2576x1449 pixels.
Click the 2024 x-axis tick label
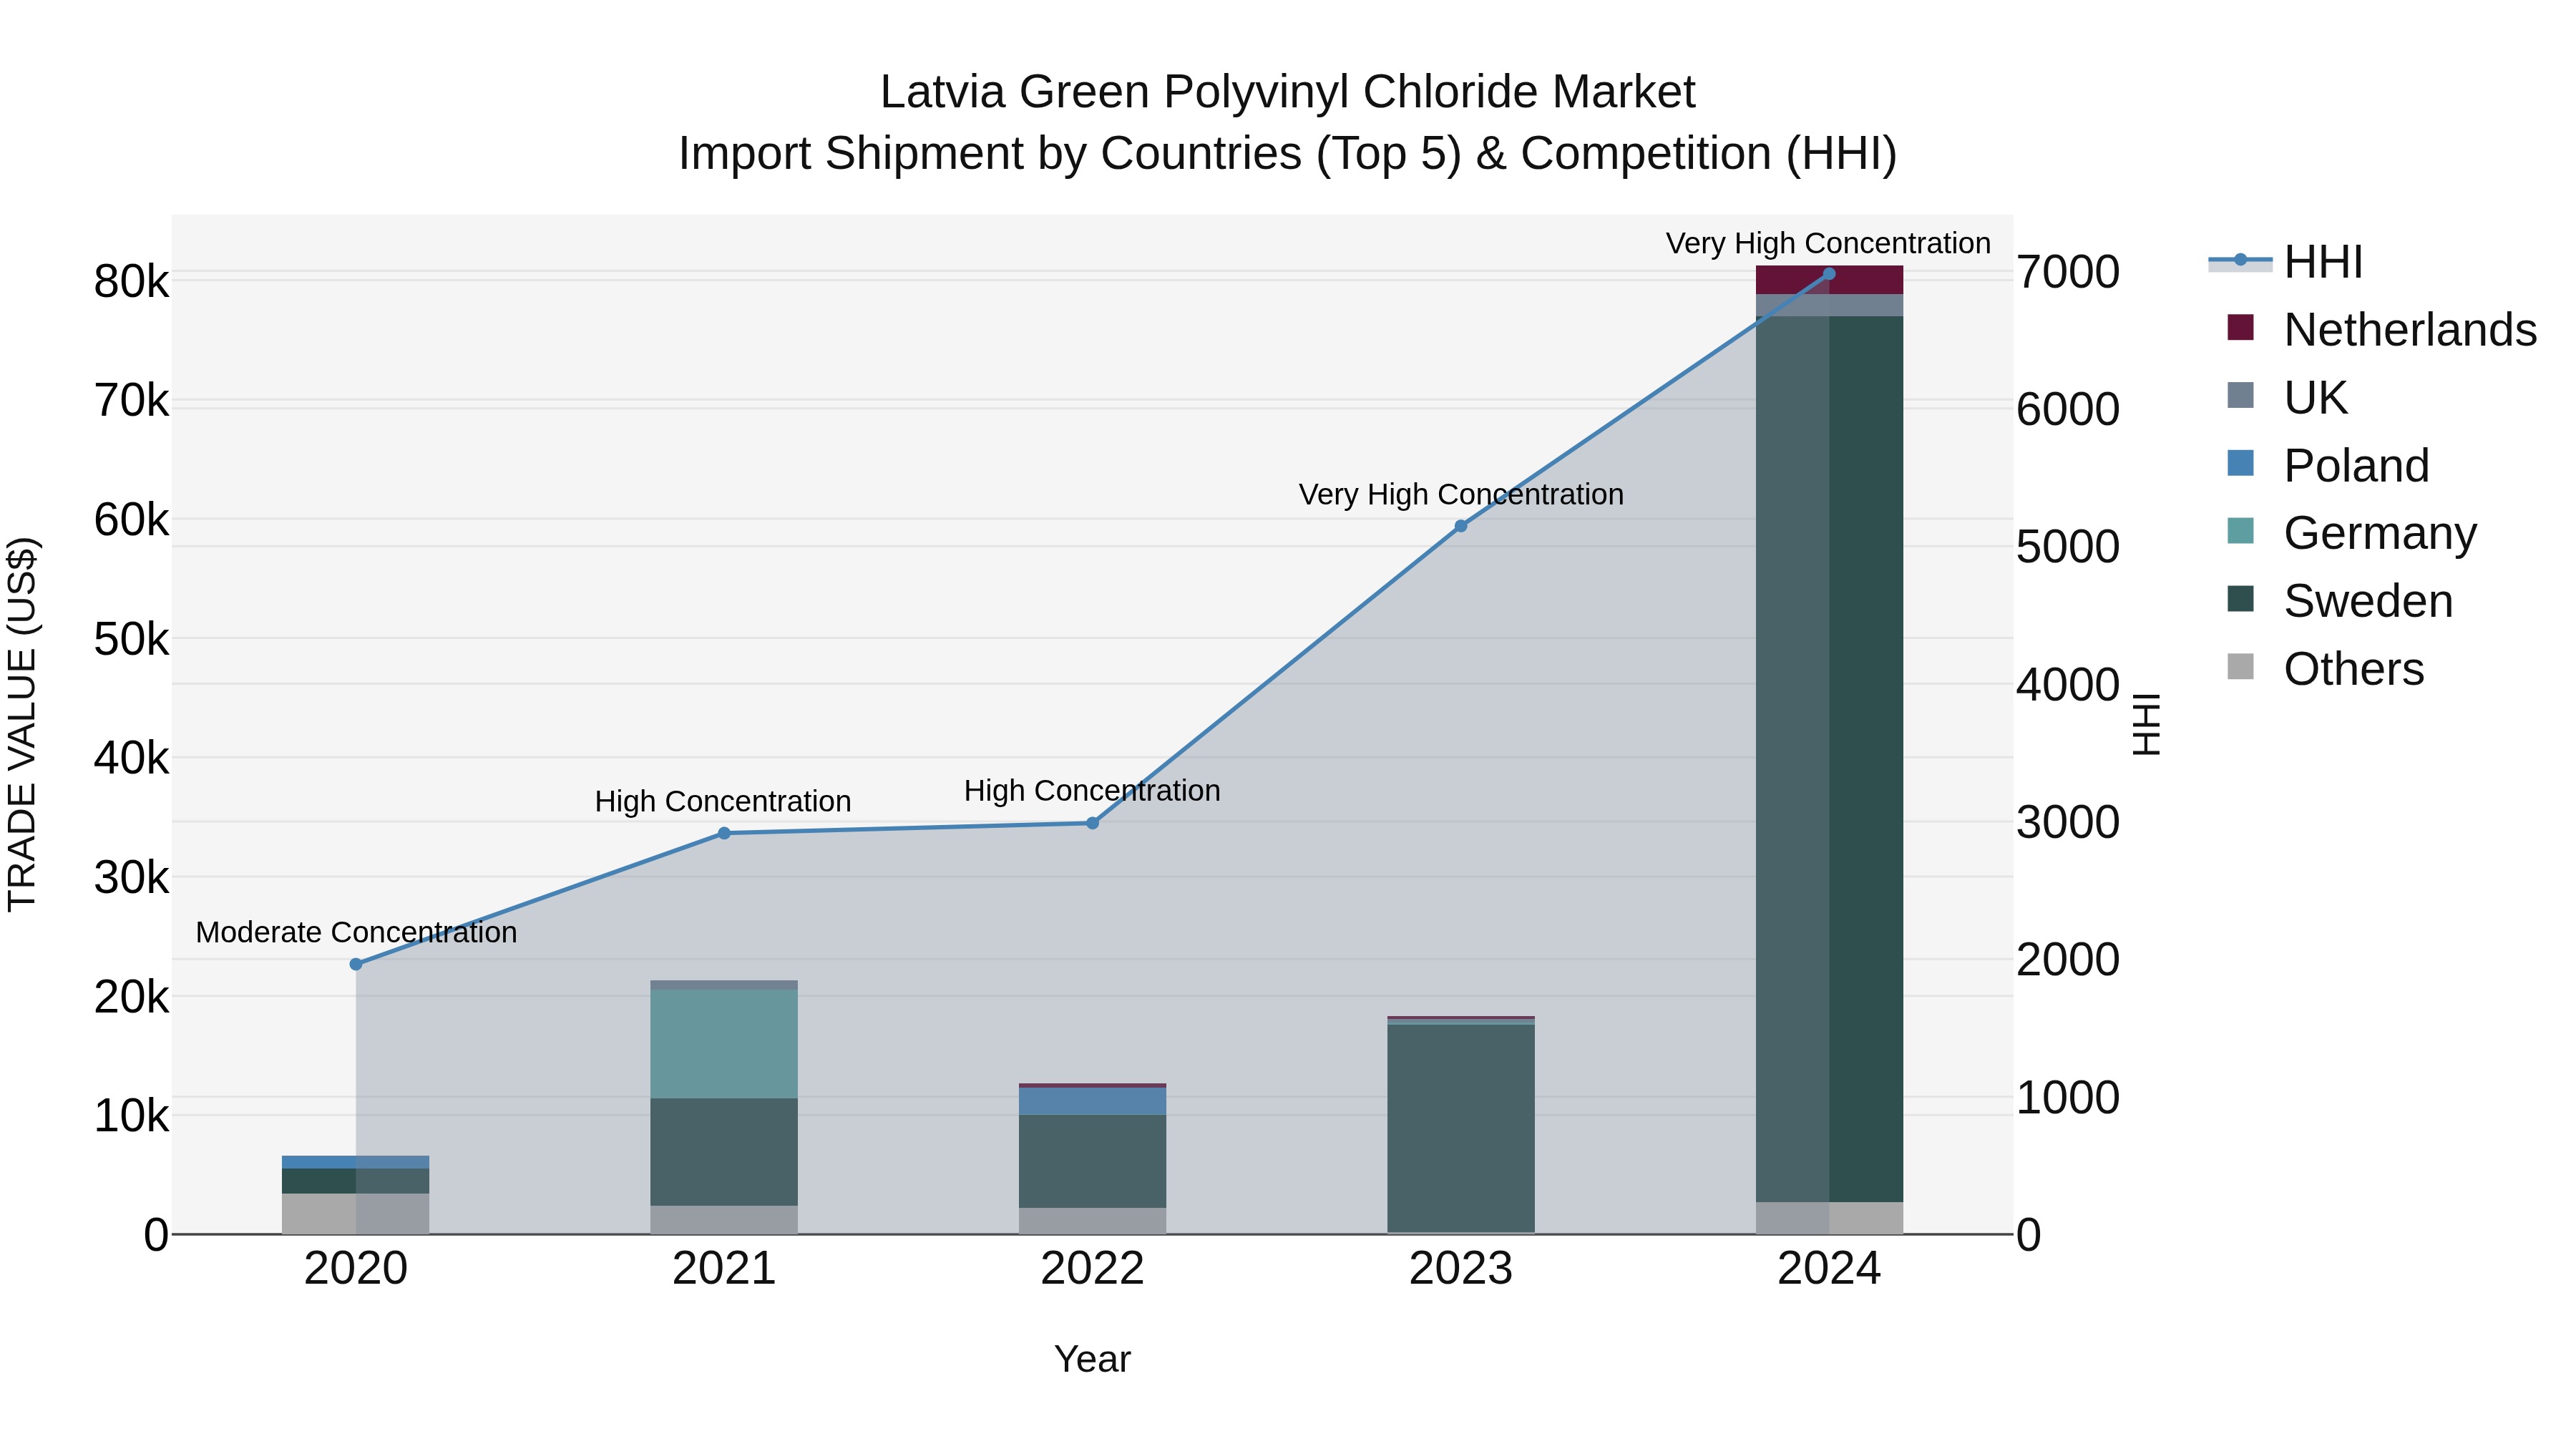(1829, 1269)
